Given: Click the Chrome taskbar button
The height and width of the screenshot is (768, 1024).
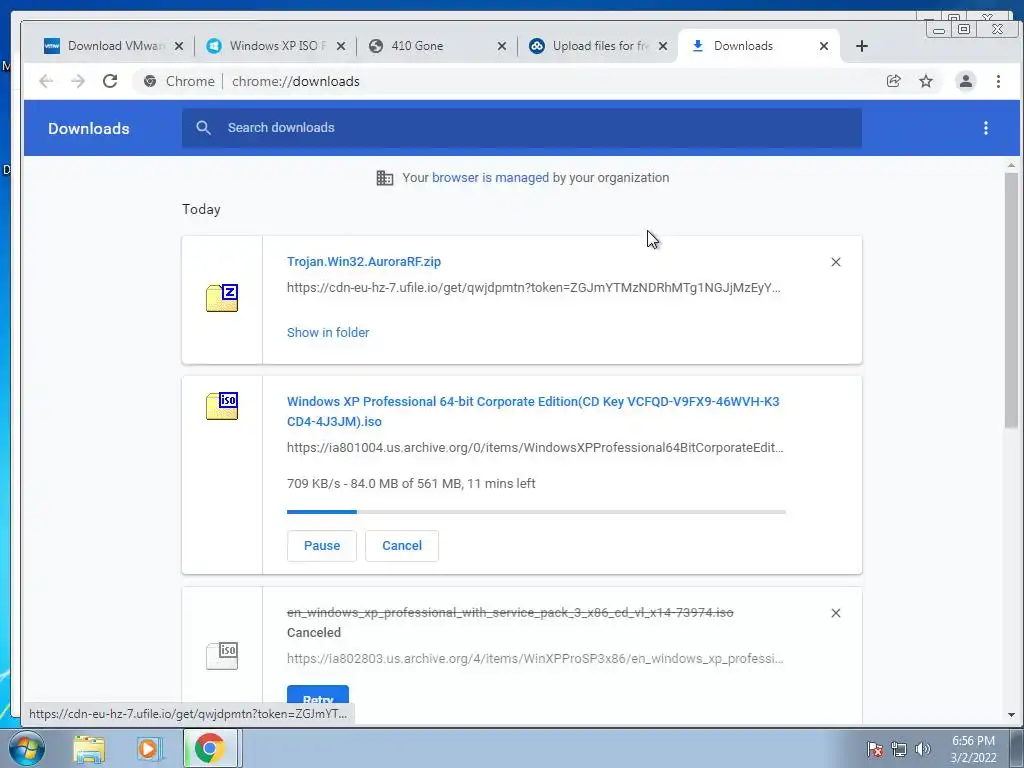Looking at the screenshot, I should point(210,748).
